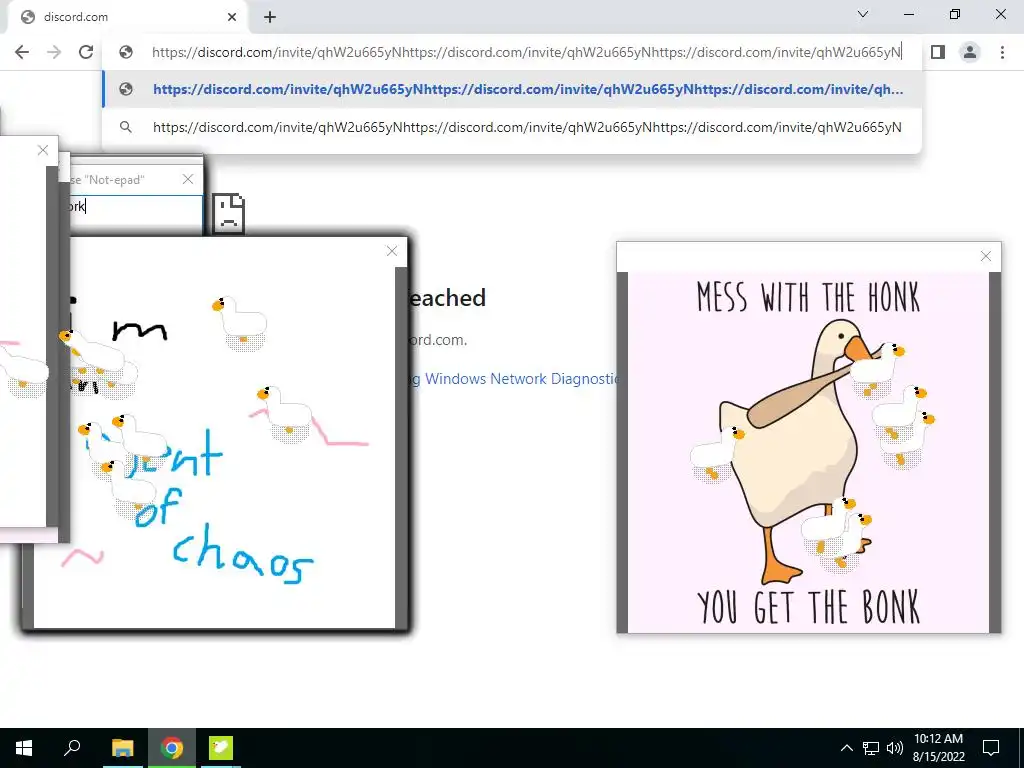Click the magnifier icon in the suggestion row

pyautogui.click(x=126, y=127)
